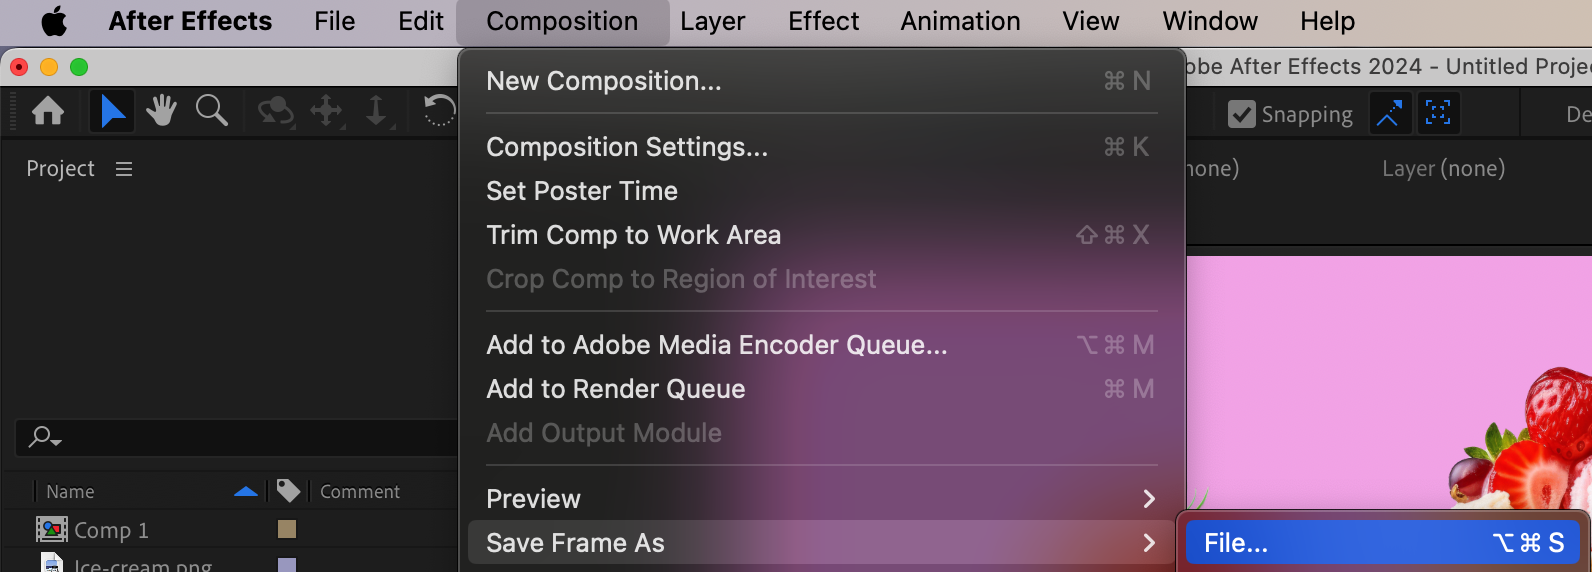Select the Zoom magnifier tool
The image size is (1592, 572).
(211, 111)
